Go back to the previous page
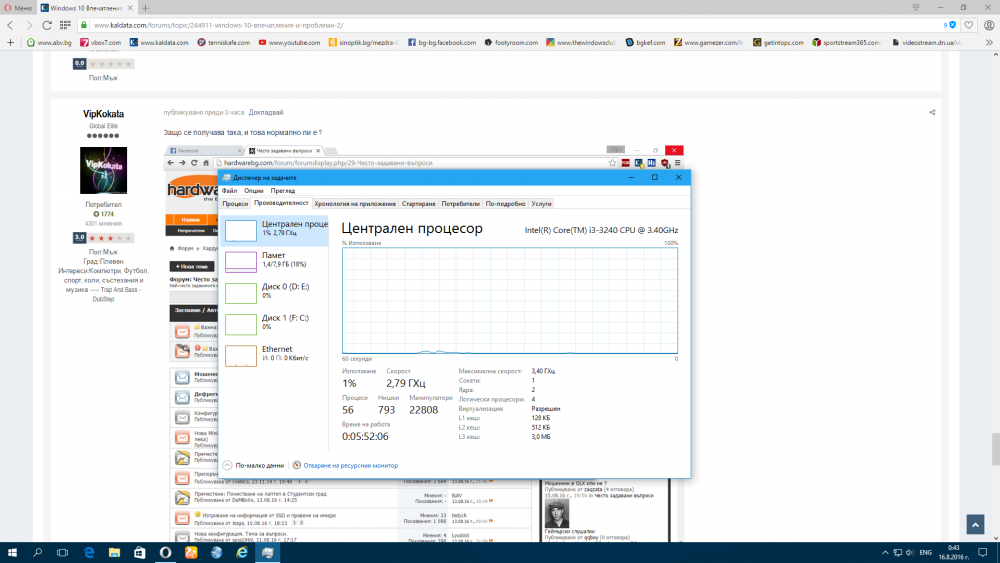This screenshot has width=1000, height=563. pyautogui.click(x=10, y=25)
